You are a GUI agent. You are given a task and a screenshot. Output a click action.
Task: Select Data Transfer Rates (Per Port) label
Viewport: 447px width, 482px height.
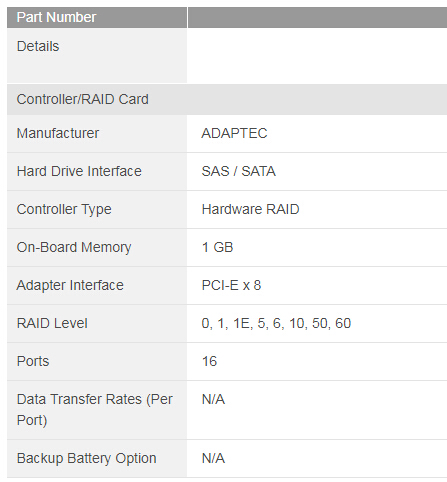(x=95, y=410)
